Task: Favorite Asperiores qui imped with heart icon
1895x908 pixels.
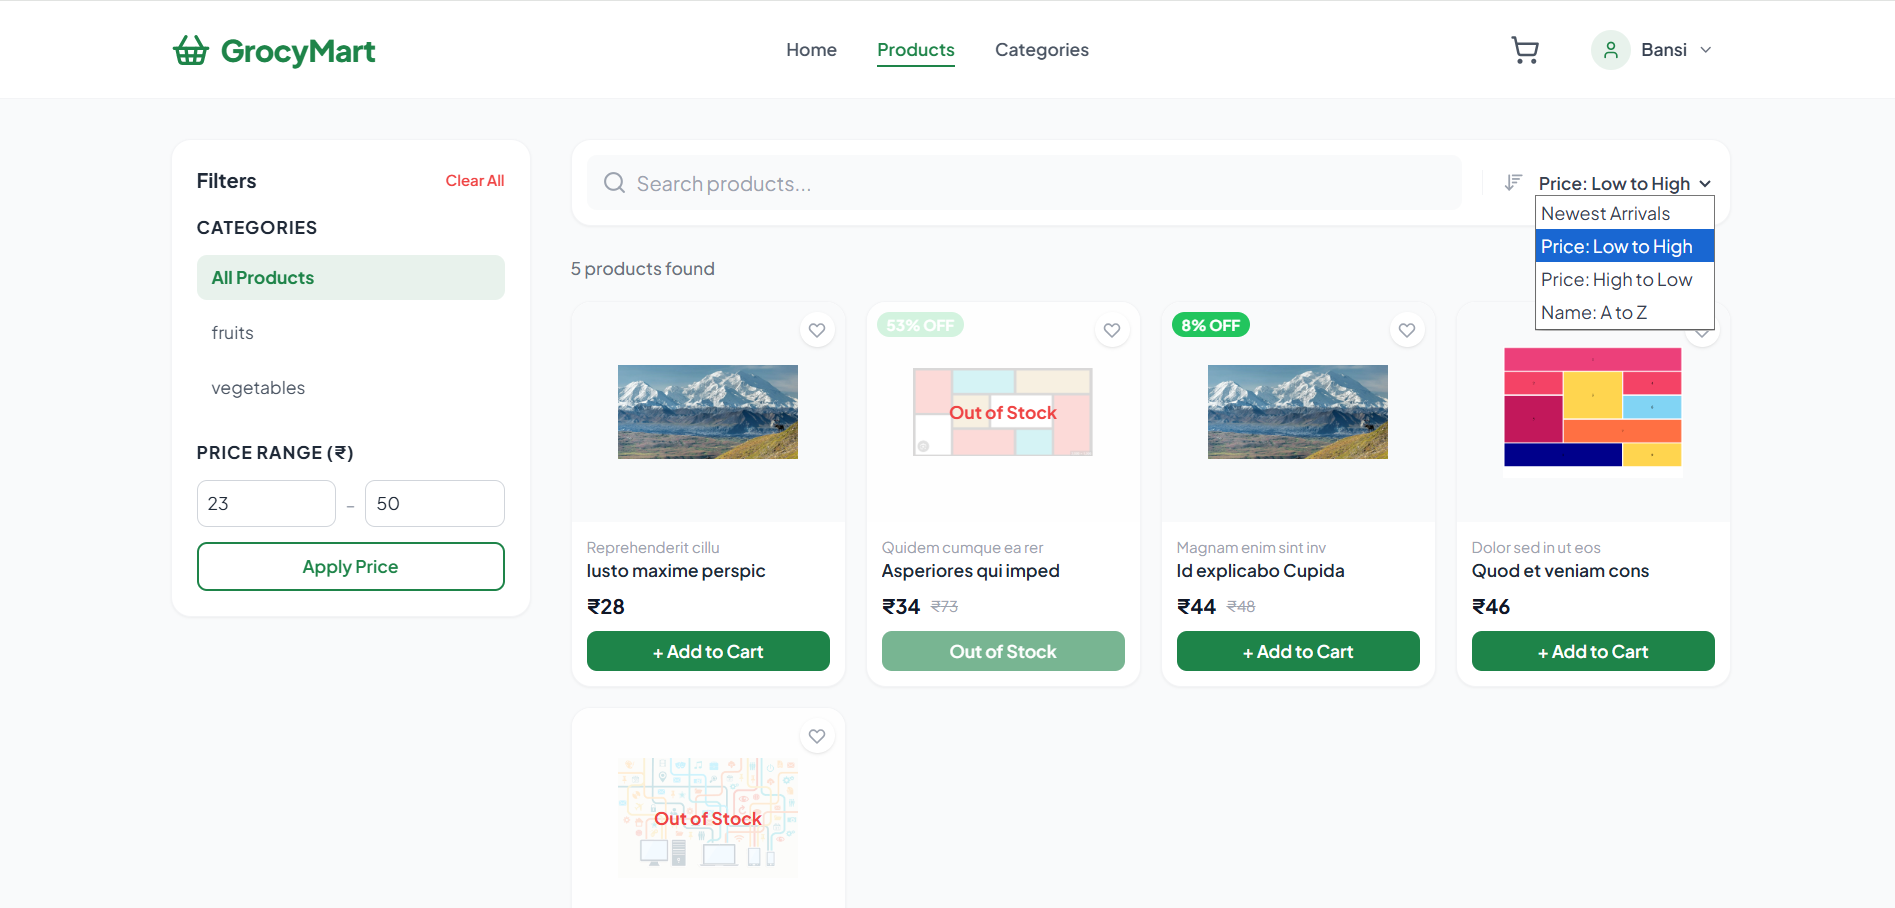Action: tap(1112, 330)
